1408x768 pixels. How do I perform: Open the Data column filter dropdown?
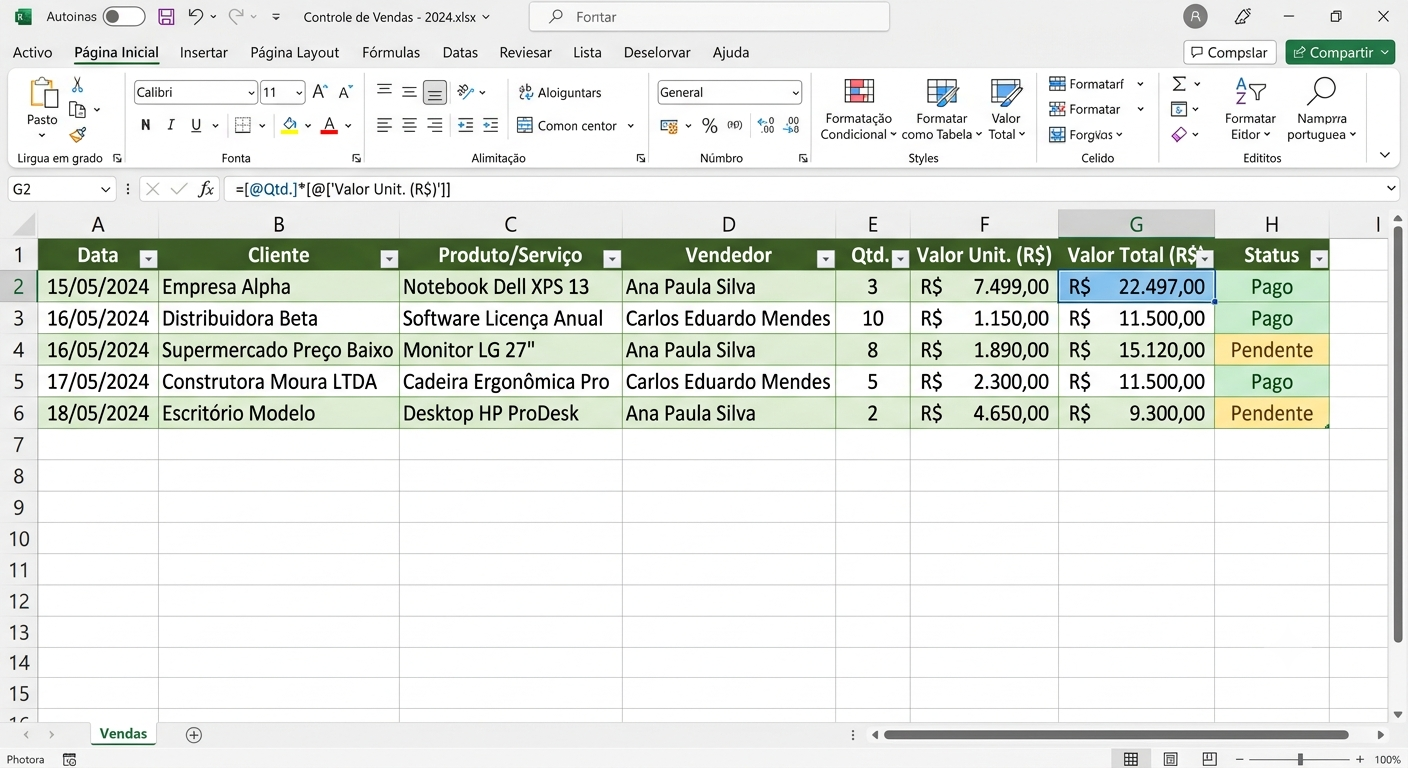pos(148,259)
